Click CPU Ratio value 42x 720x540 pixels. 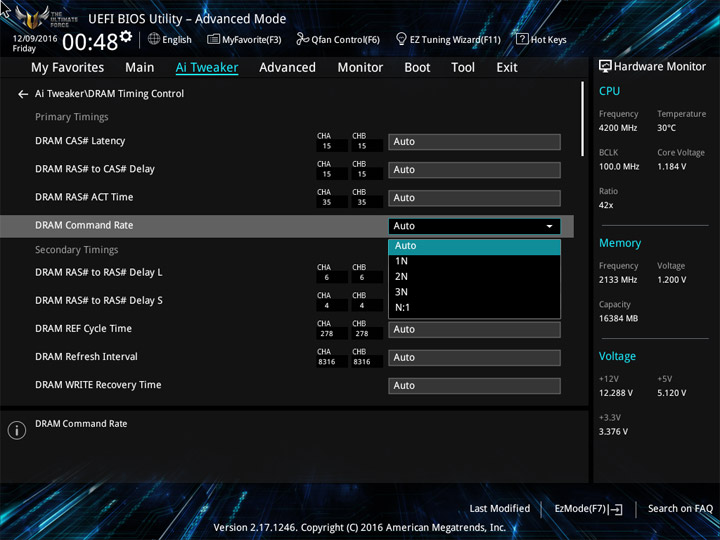pos(606,205)
